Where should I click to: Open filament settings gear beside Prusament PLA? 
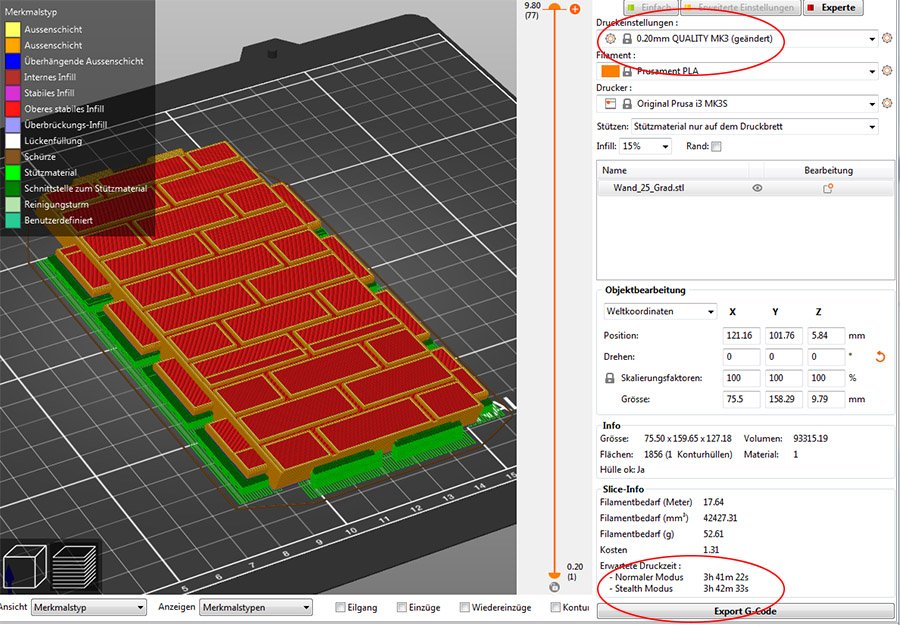click(886, 71)
